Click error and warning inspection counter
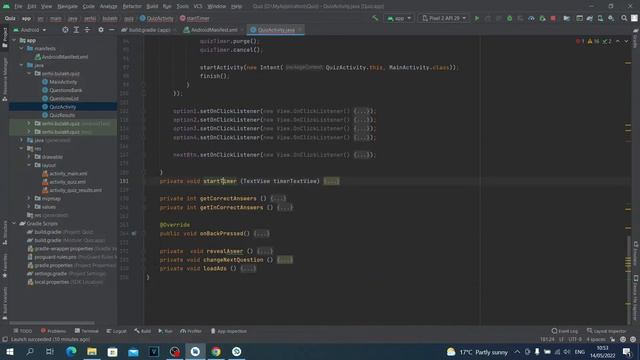640x360 pixels. pyautogui.click(x=593, y=41)
